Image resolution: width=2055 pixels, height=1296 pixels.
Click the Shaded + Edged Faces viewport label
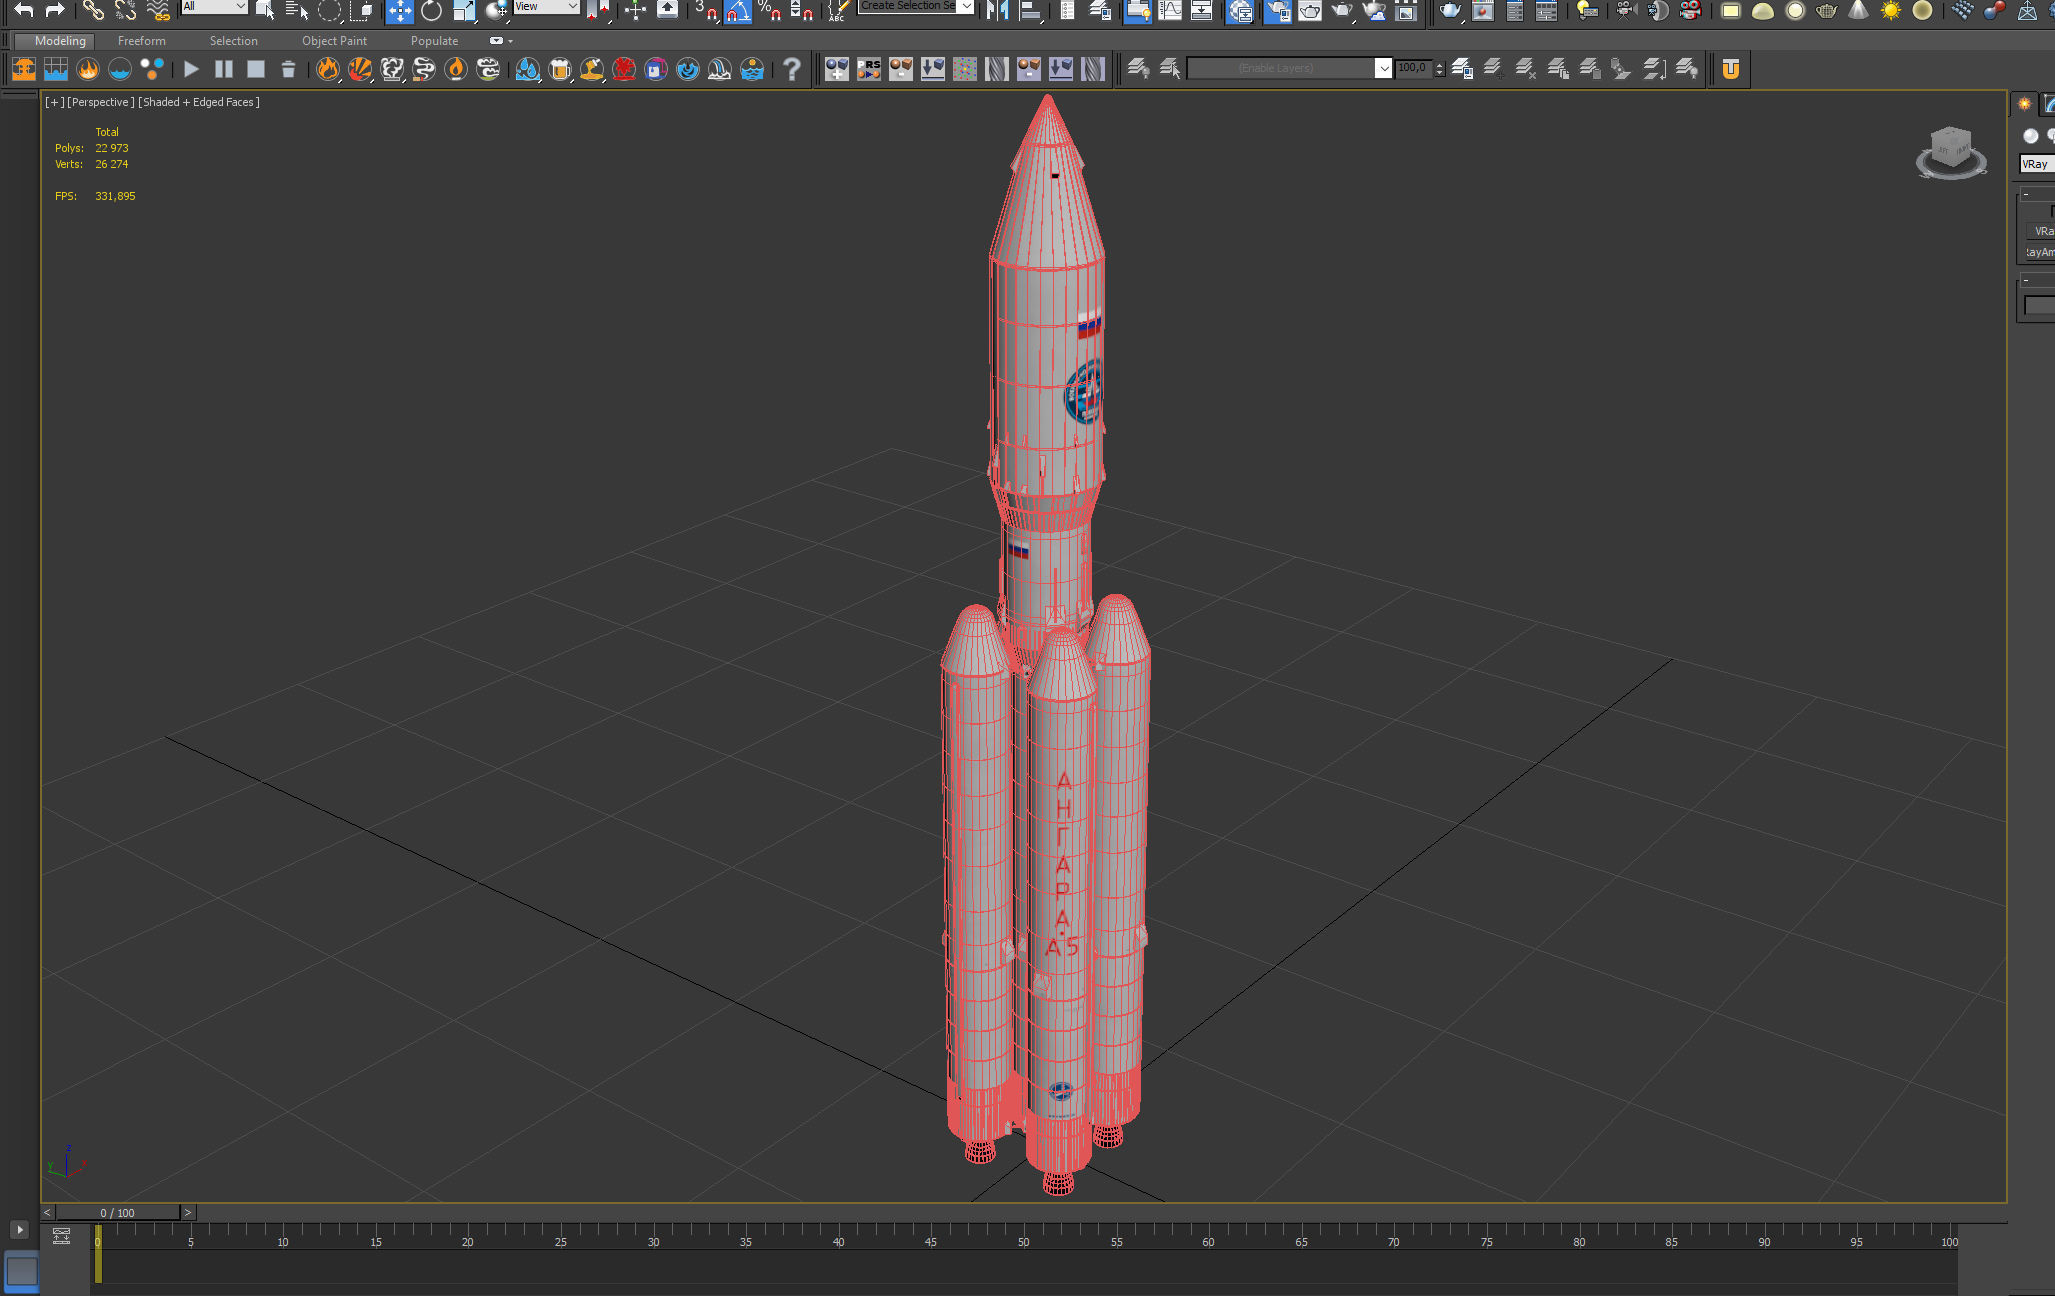[199, 102]
